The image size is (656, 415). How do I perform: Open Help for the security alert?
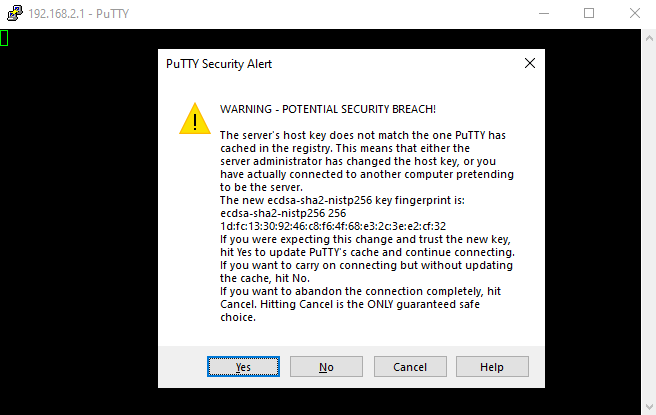491,367
